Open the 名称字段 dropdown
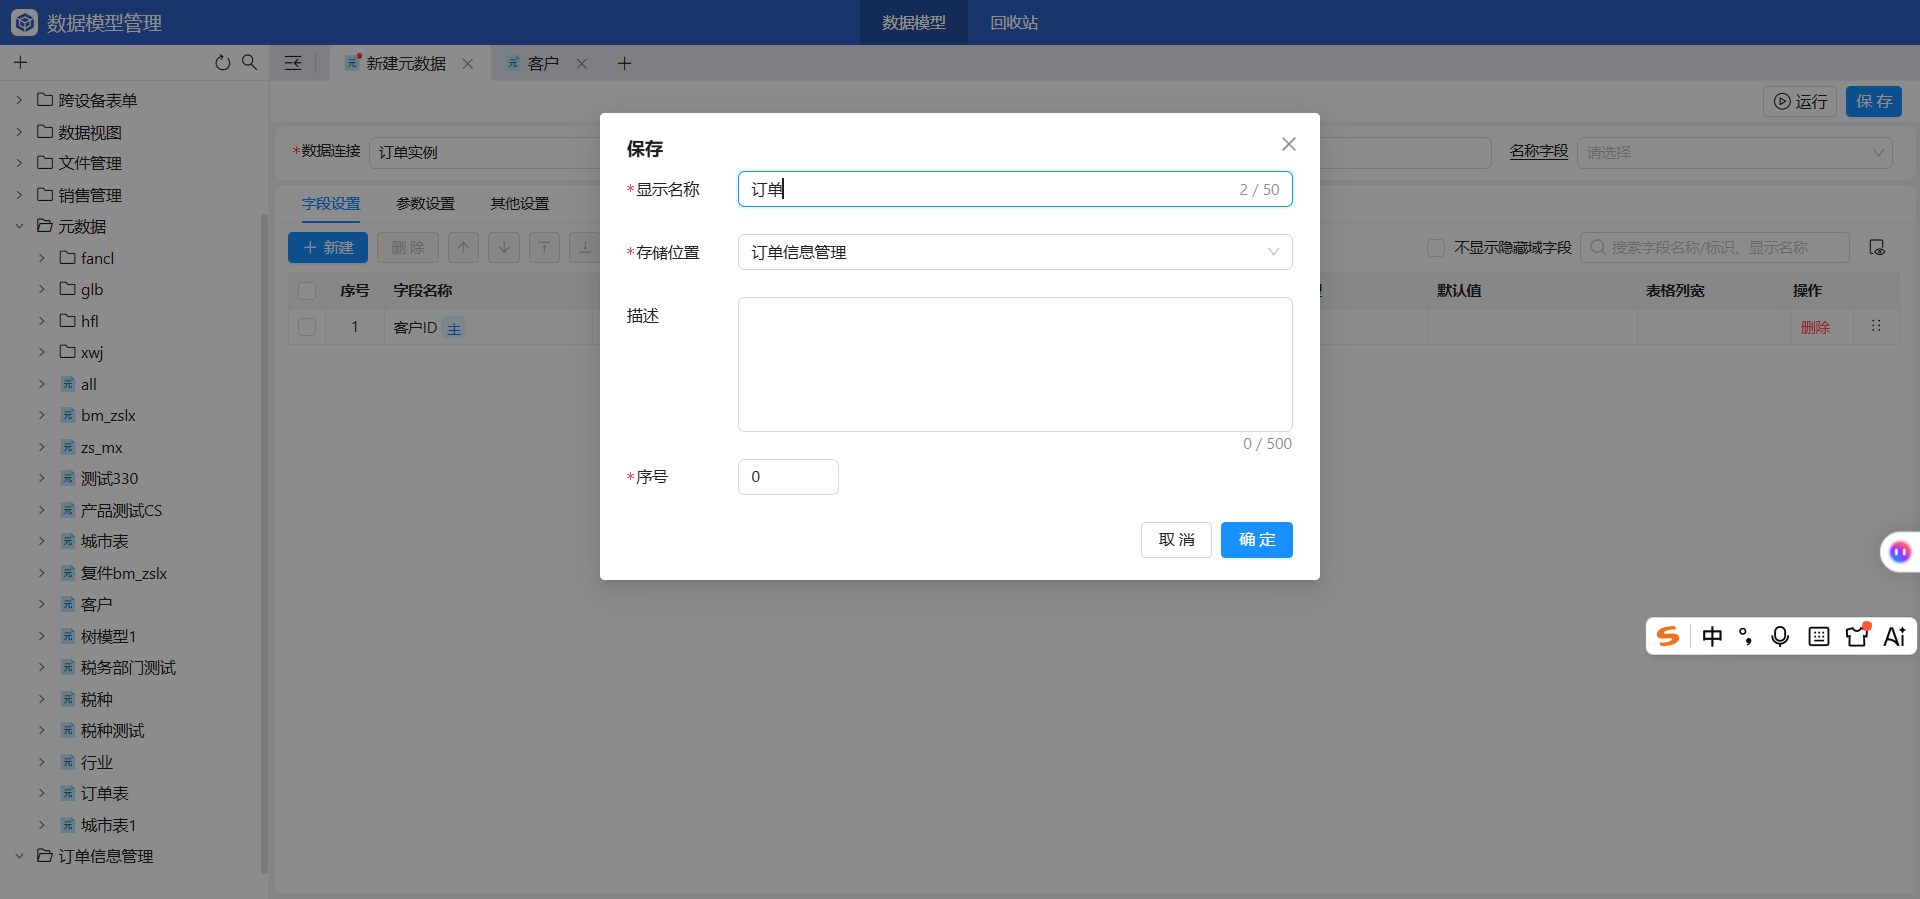The height and width of the screenshot is (899, 1920). tap(1735, 152)
